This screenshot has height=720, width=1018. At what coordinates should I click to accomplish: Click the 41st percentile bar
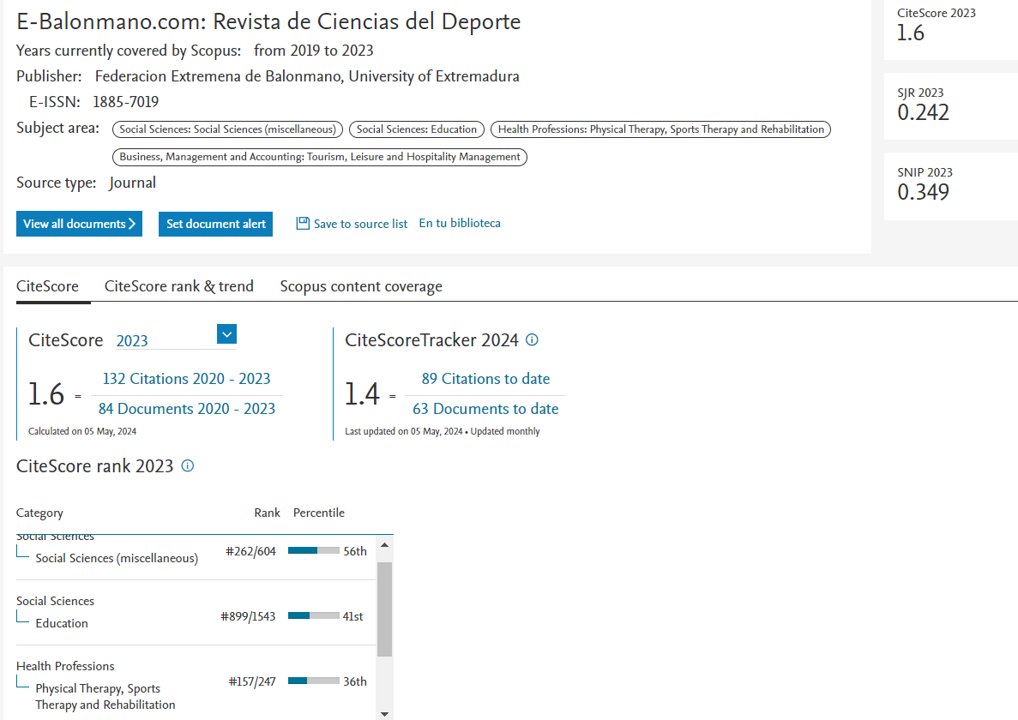coord(314,615)
